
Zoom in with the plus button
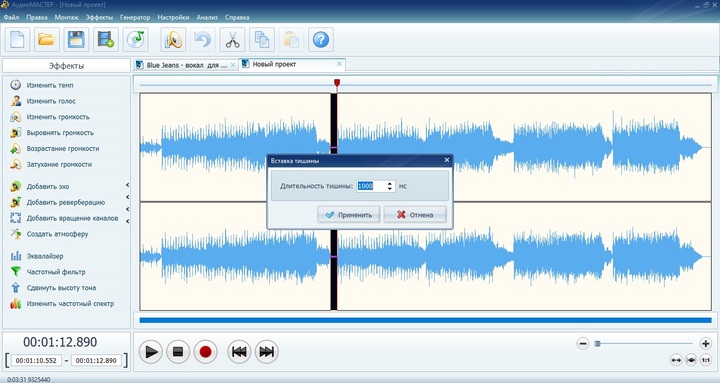tap(705, 343)
